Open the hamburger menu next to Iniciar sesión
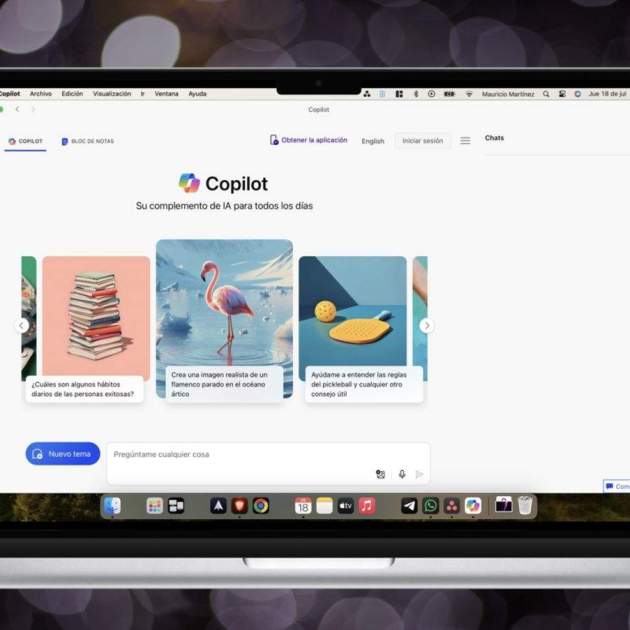The width and height of the screenshot is (630, 630). [x=465, y=141]
